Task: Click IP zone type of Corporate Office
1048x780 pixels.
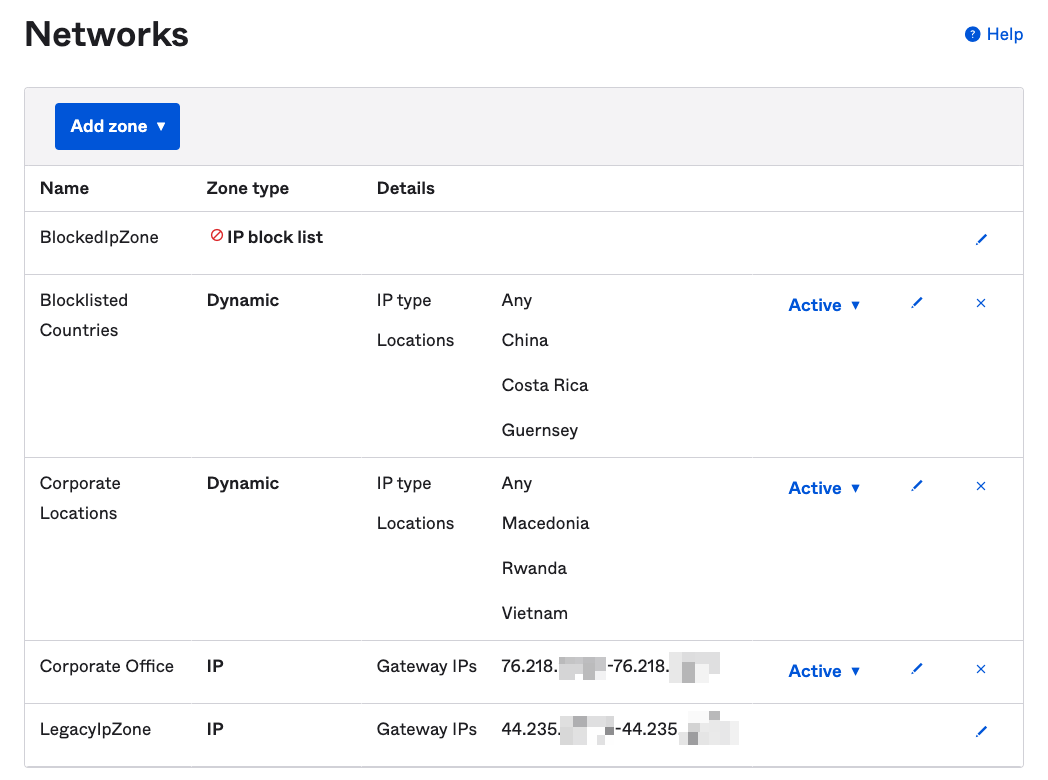Action: click(215, 666)
